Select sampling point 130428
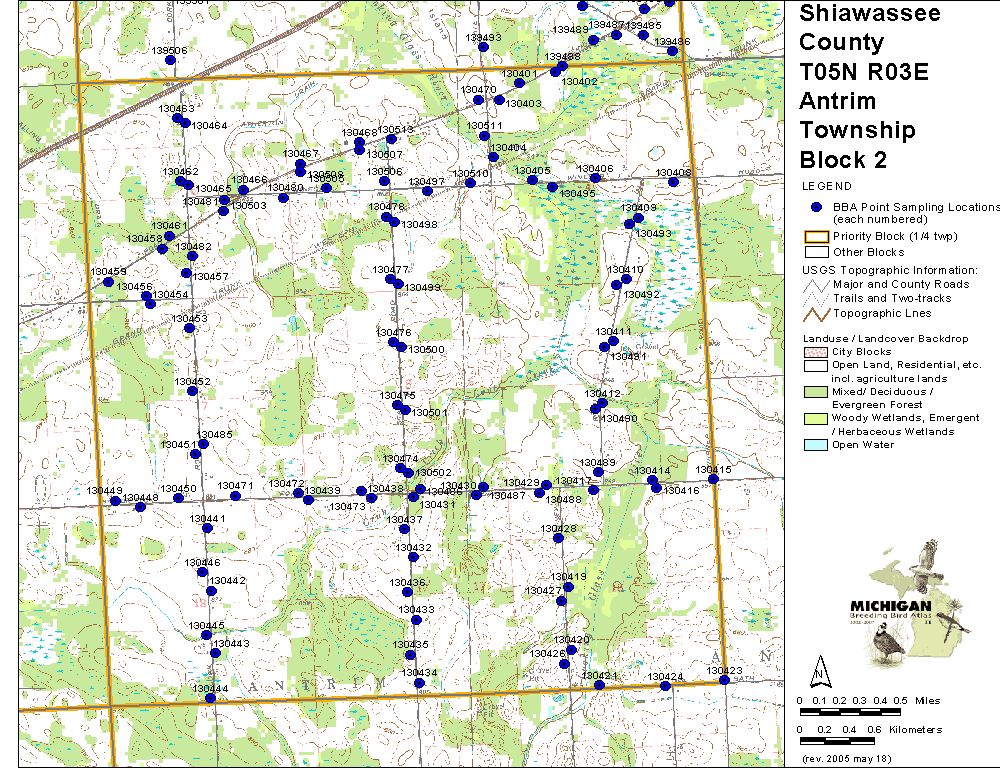The height and width of the screenshot is (768, 1000). pos(560,540)
